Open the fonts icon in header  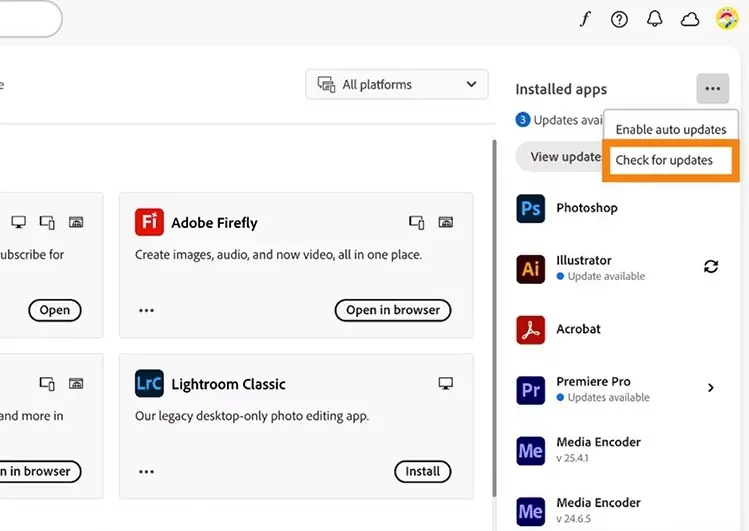(585, 19)
